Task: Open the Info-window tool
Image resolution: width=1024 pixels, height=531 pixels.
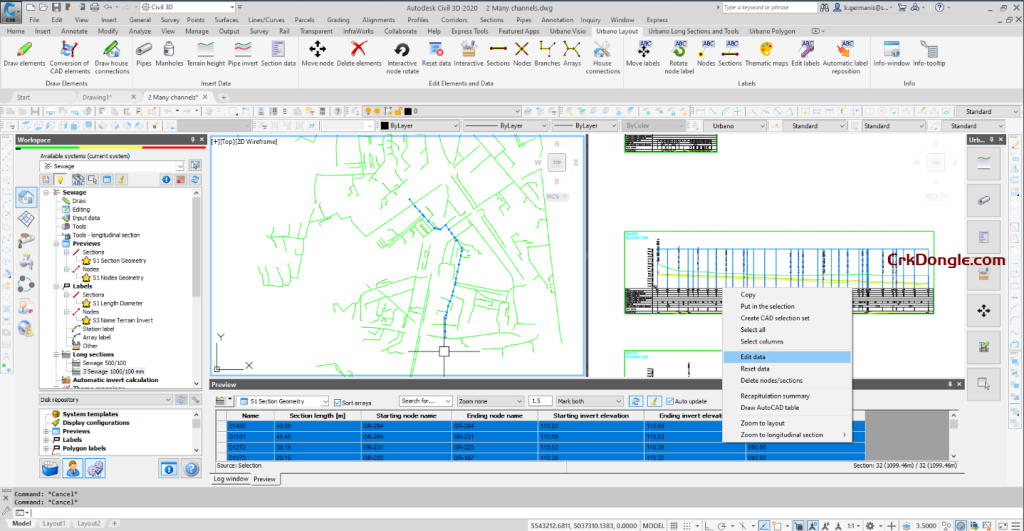Action: (x=891, y=54)
